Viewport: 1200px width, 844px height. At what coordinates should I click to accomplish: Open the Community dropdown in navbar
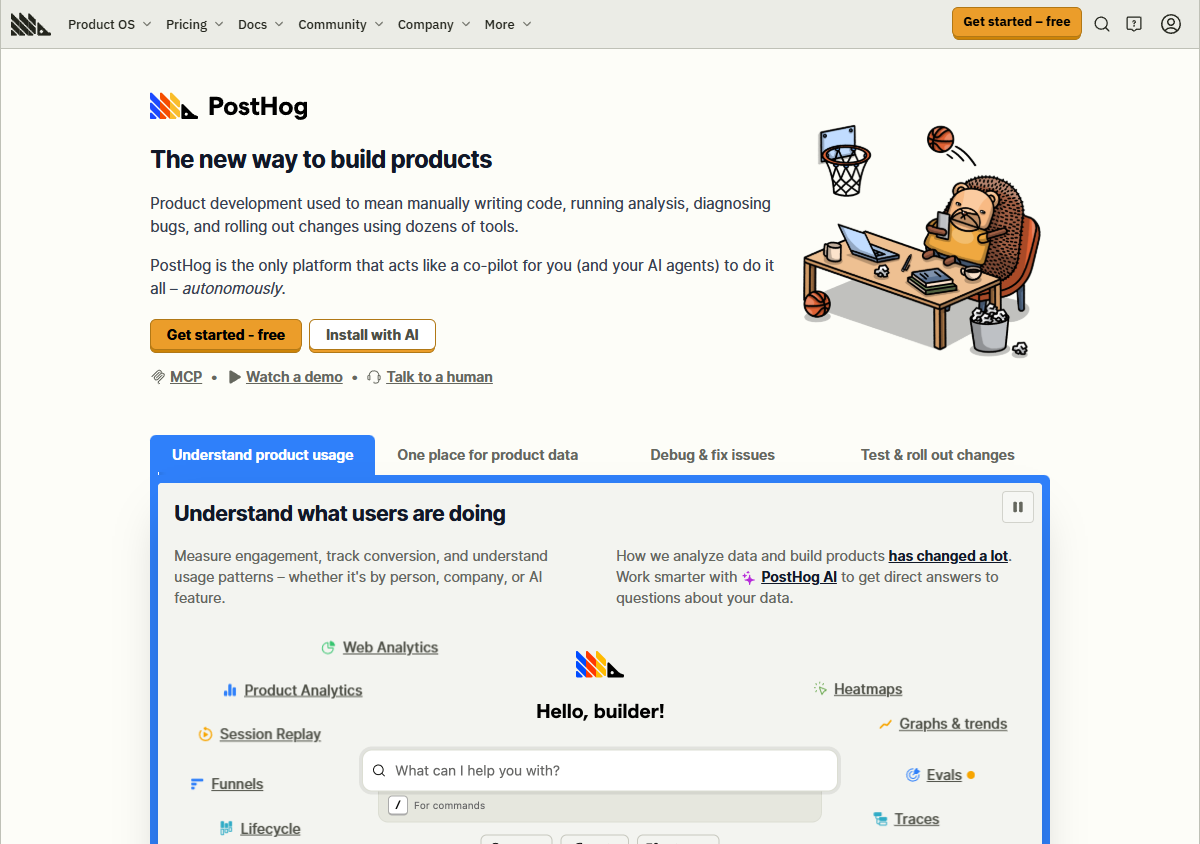(341, 24)
